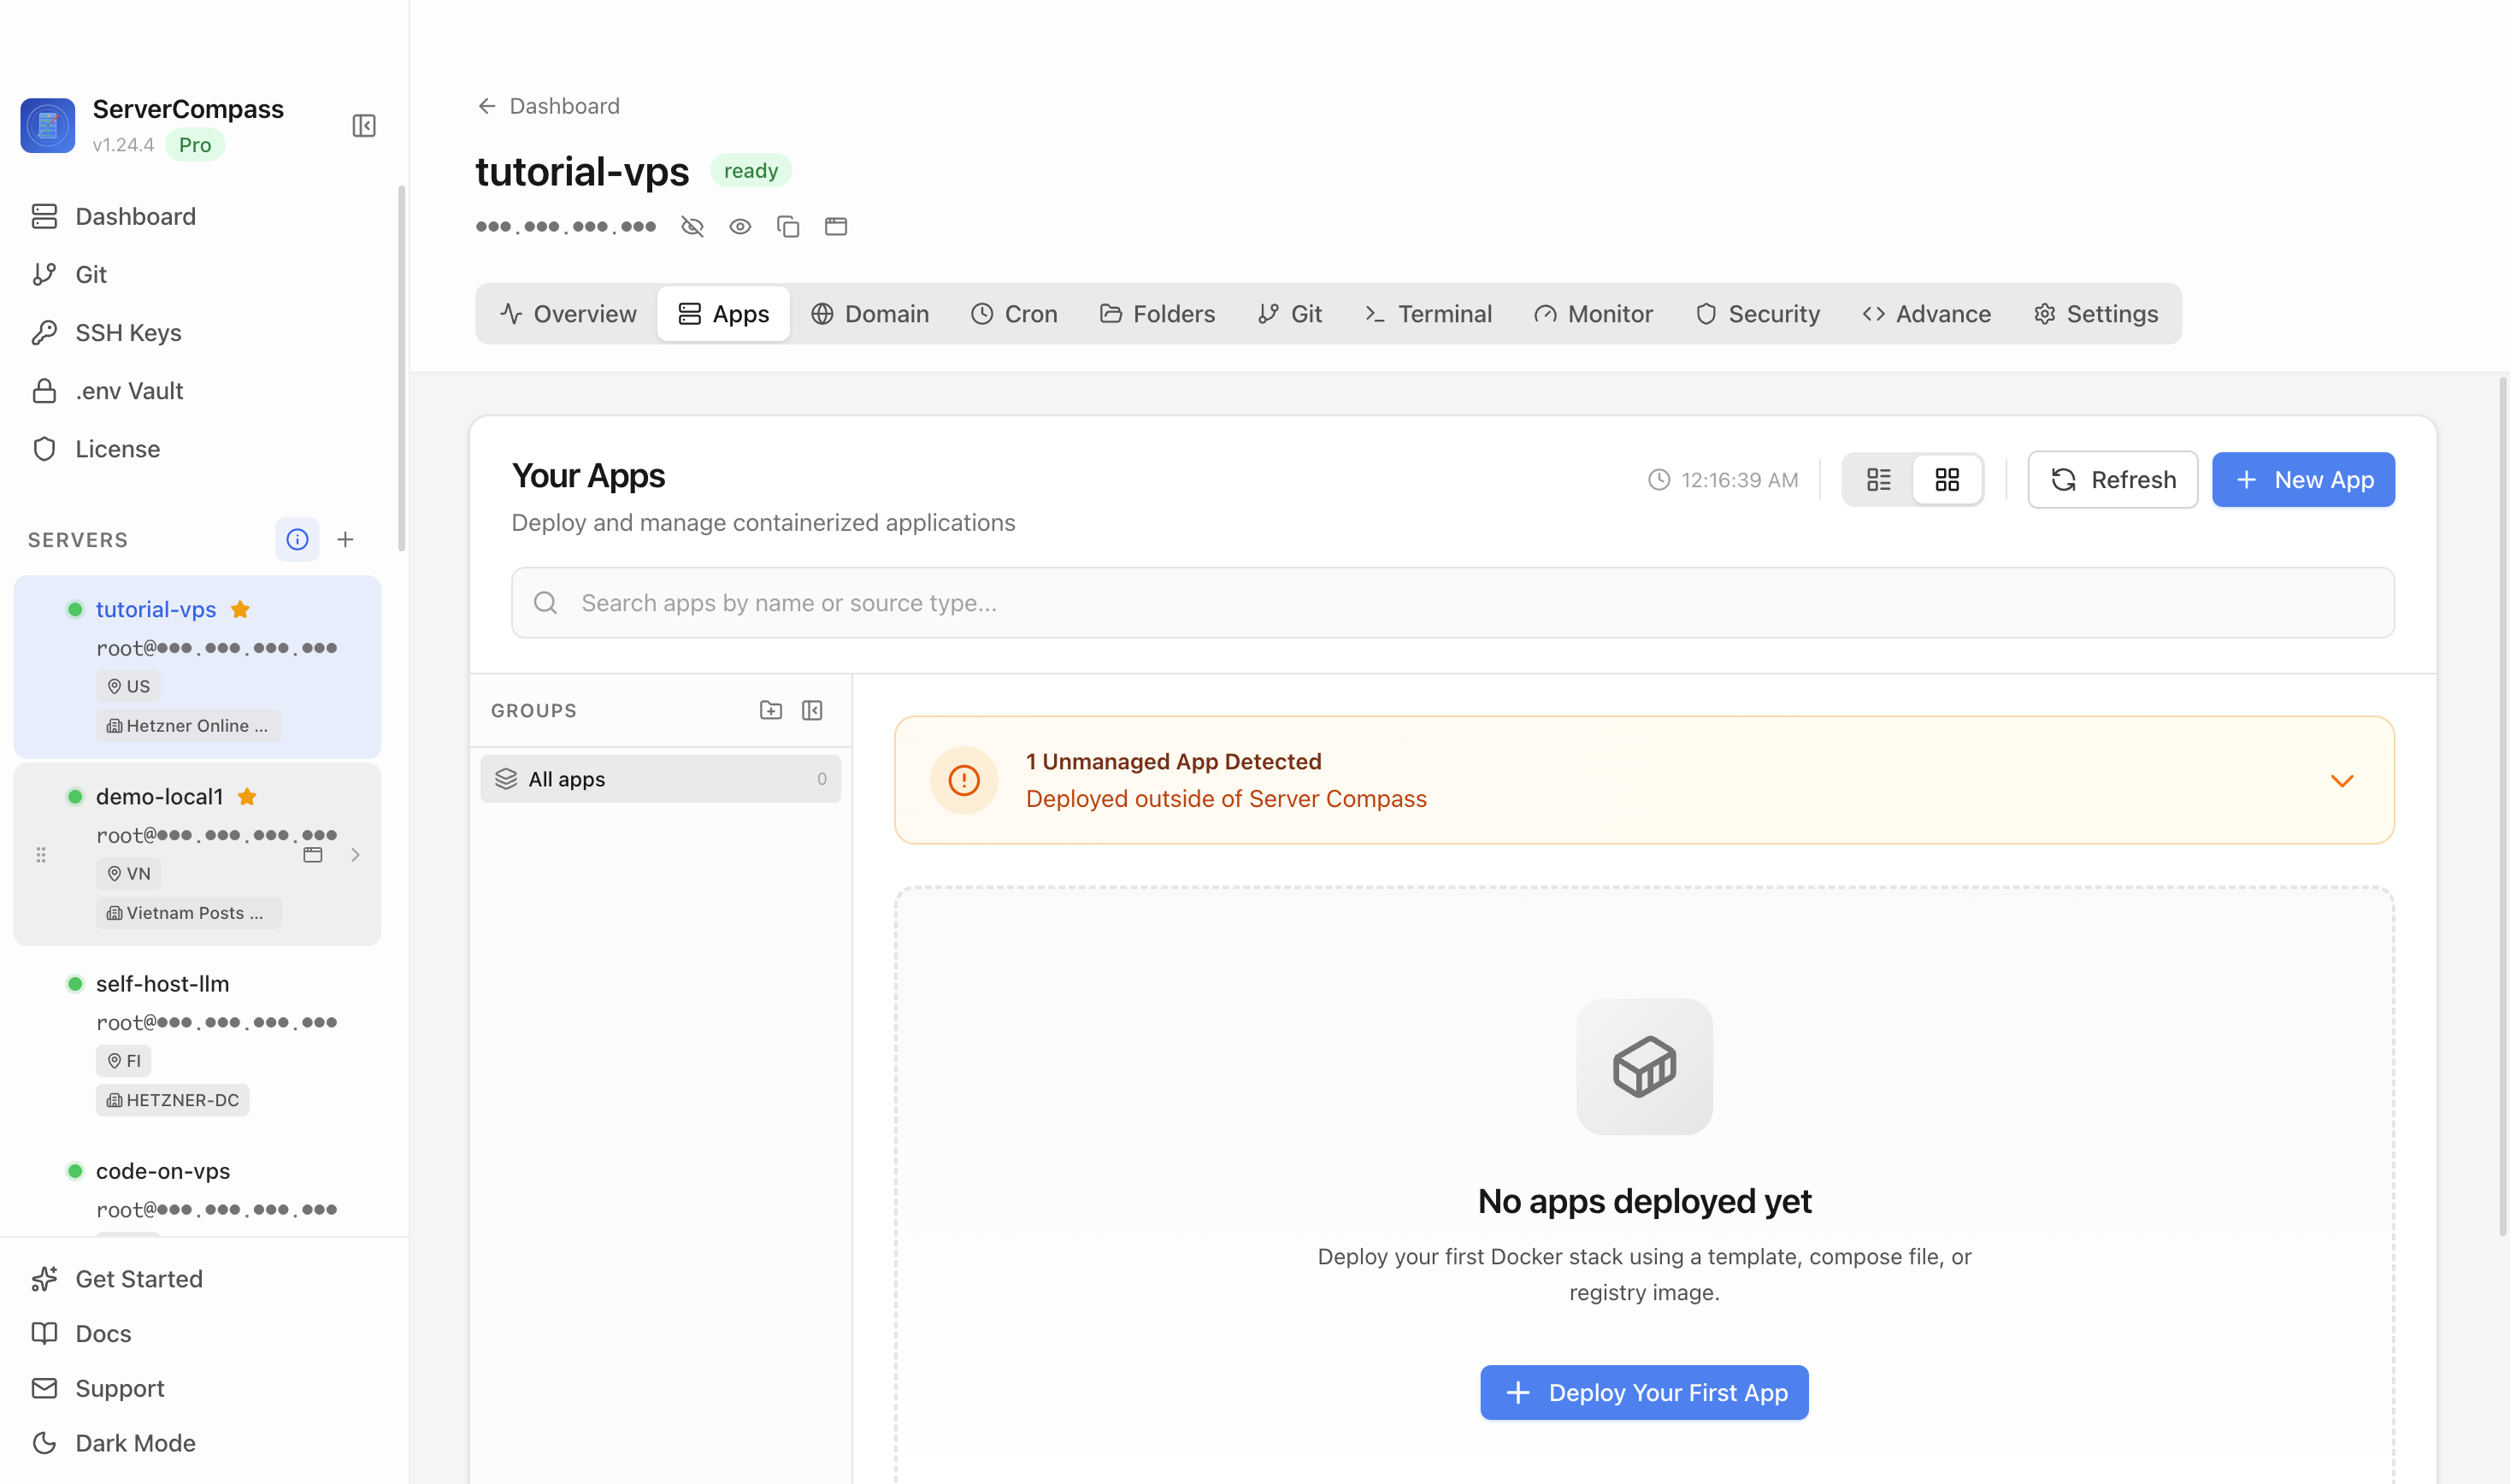Click the ServerCompass app logo

pyautogui.click(x=48, y=126)
